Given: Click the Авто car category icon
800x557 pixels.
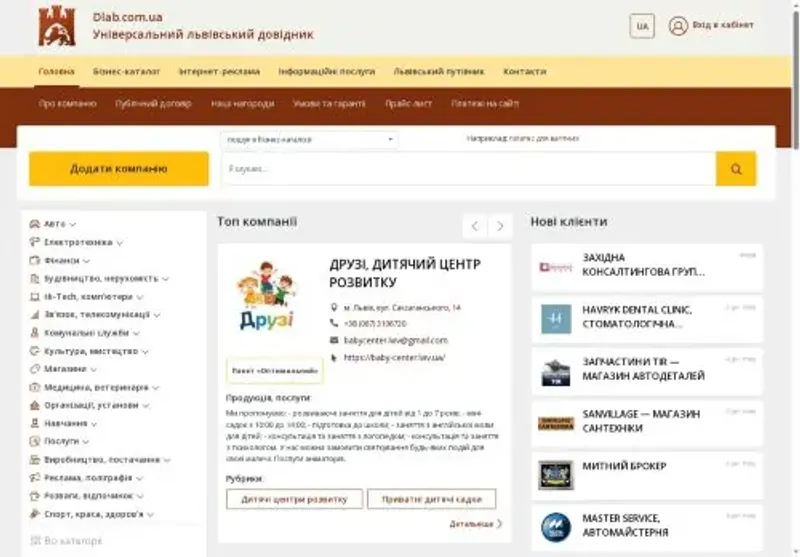Looking at the screenshot, I should coord(35,224).
